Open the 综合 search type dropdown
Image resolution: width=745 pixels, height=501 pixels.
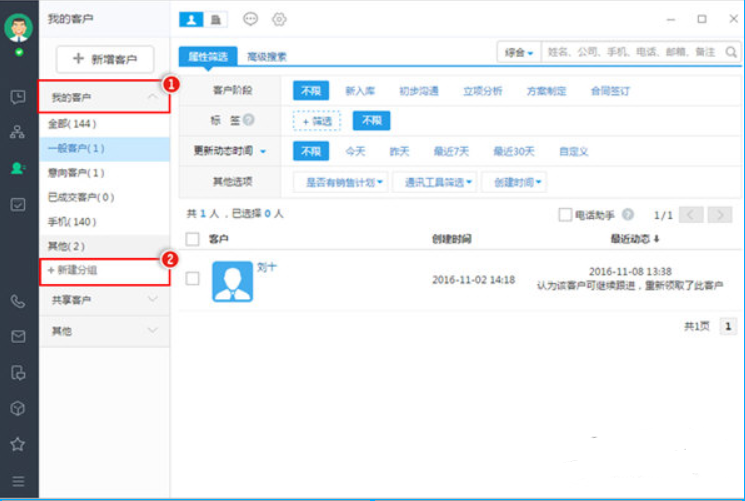[518, 51]
